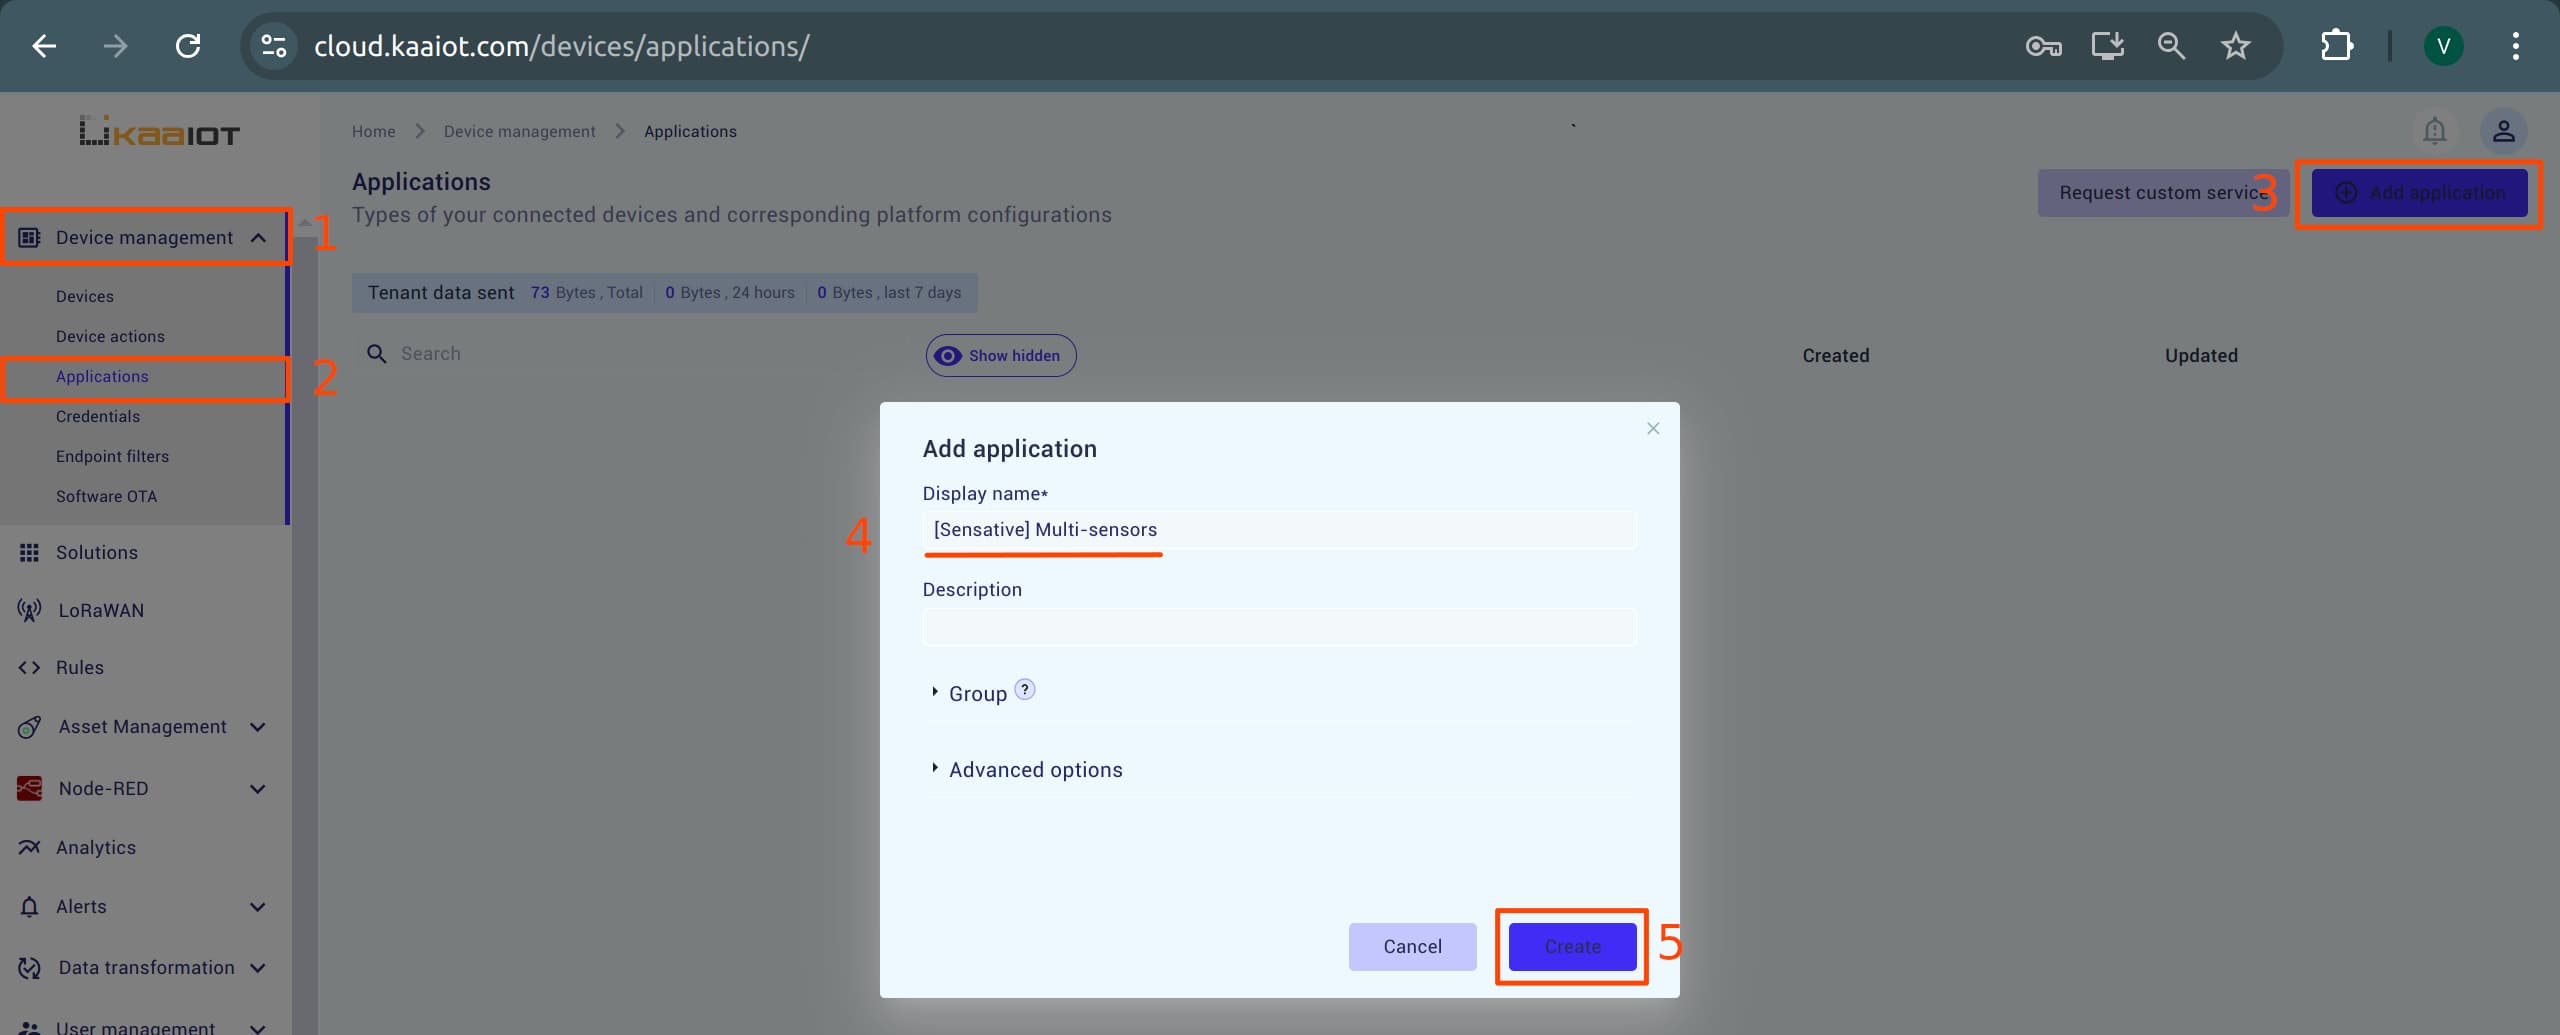2560x1035 pixels.
Task: Open the user profile icon at top right
Action: click(2503, 130)
